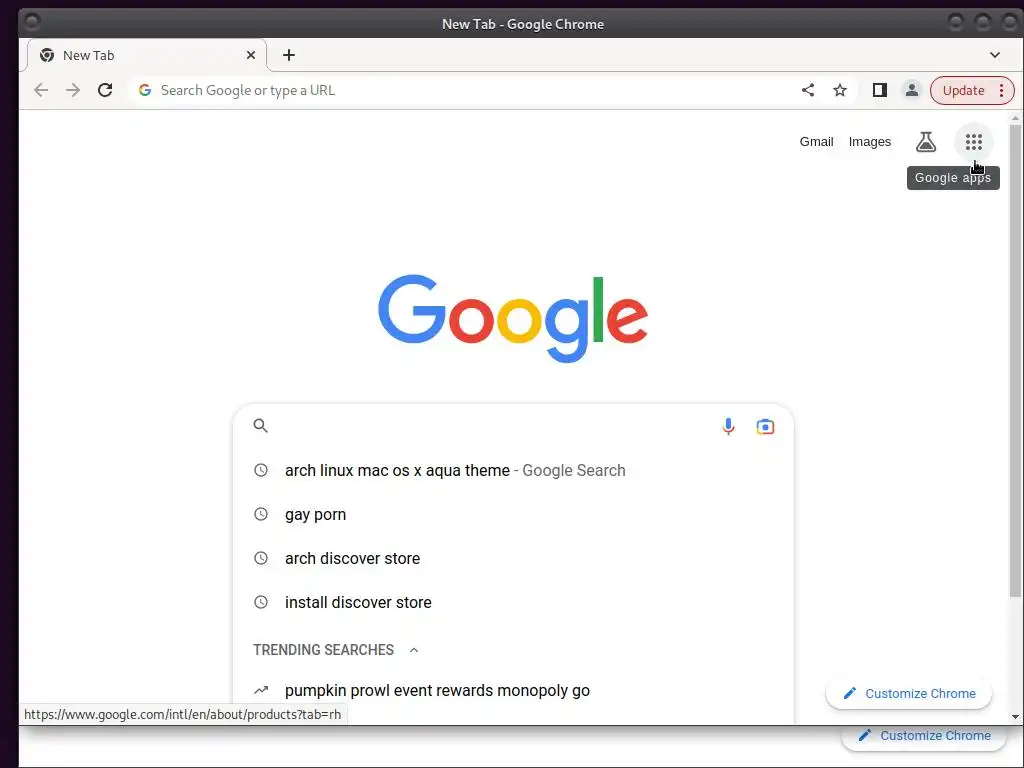Open Gmail link

click(816, 142)
